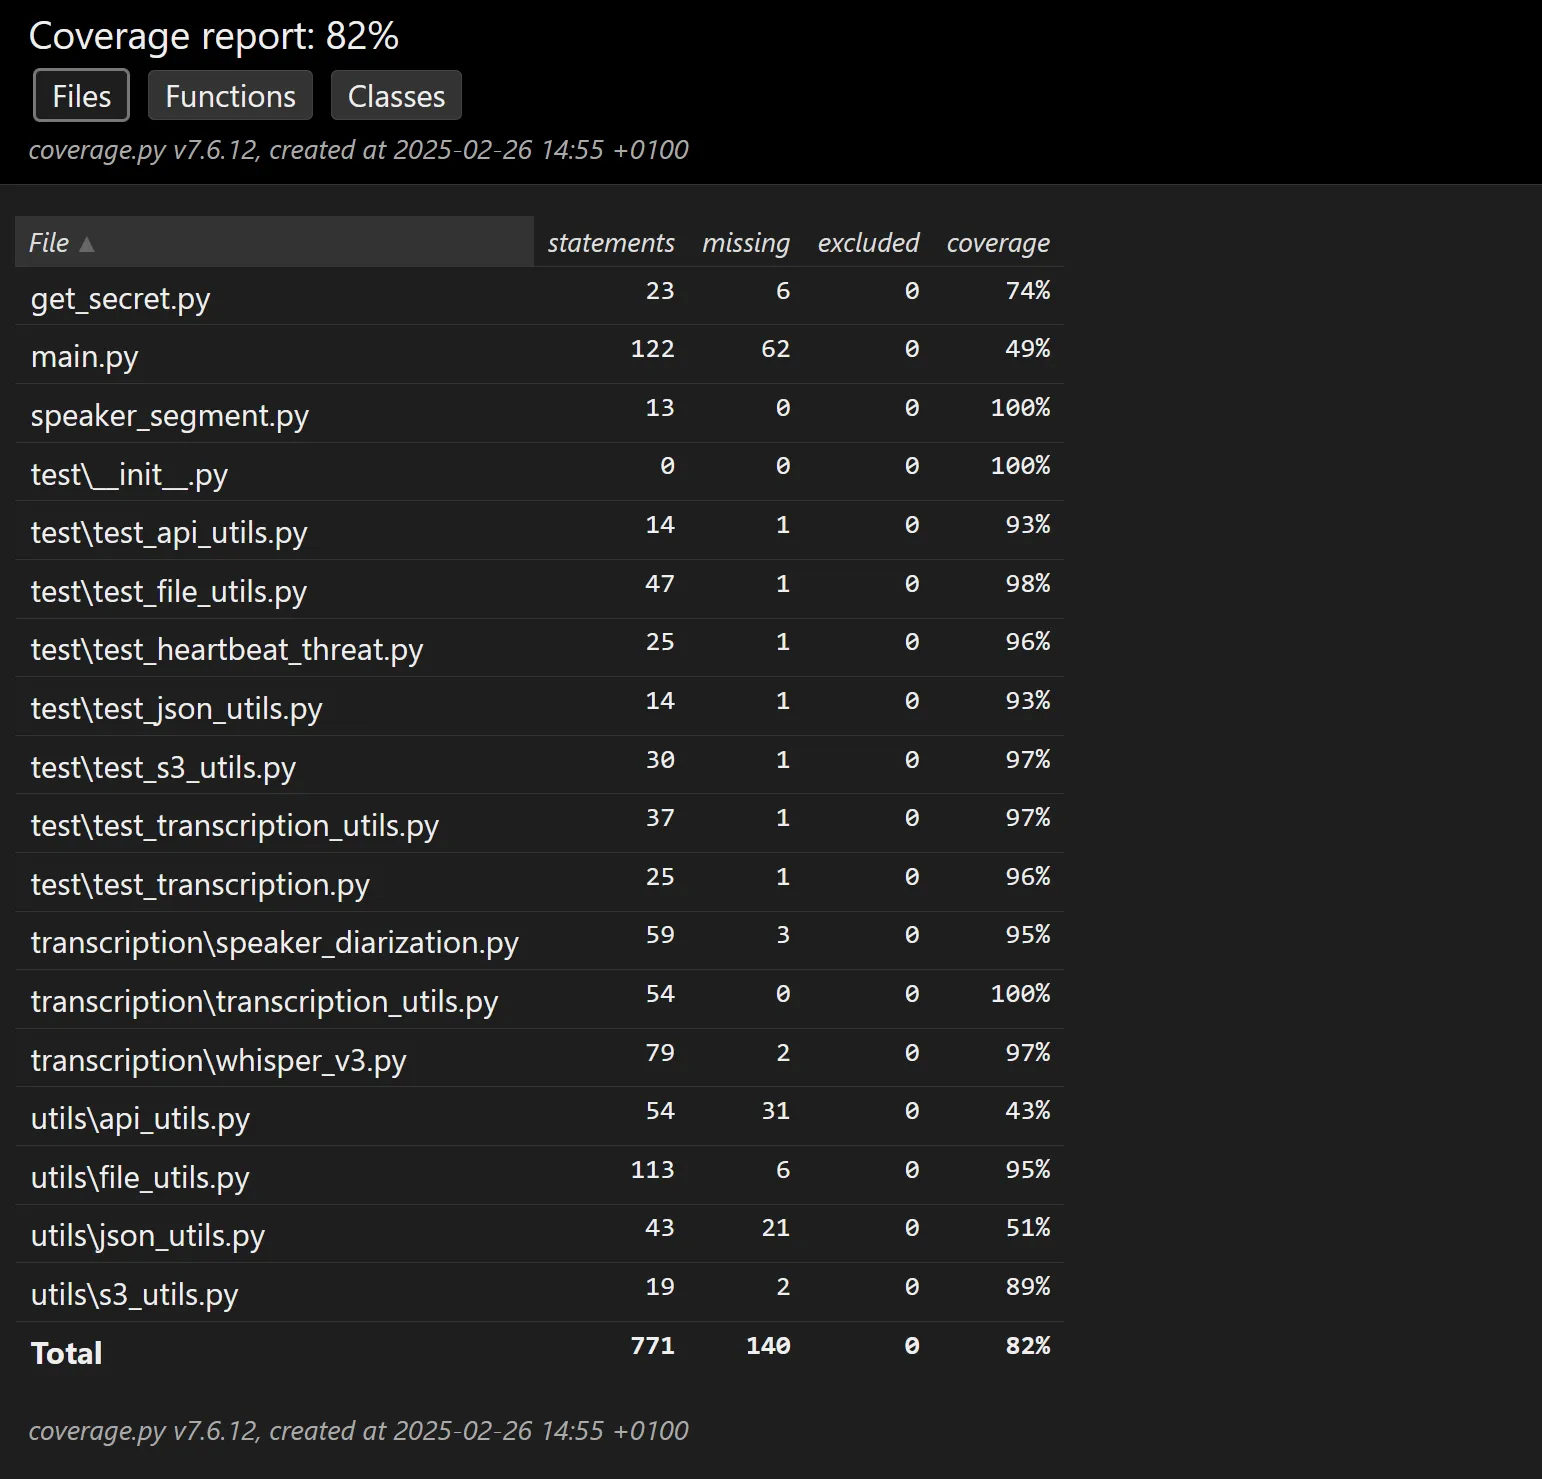This screenshot has height=1479, width=1542.
Task: Sort table by statements column
Action: [x=610, y=243]
